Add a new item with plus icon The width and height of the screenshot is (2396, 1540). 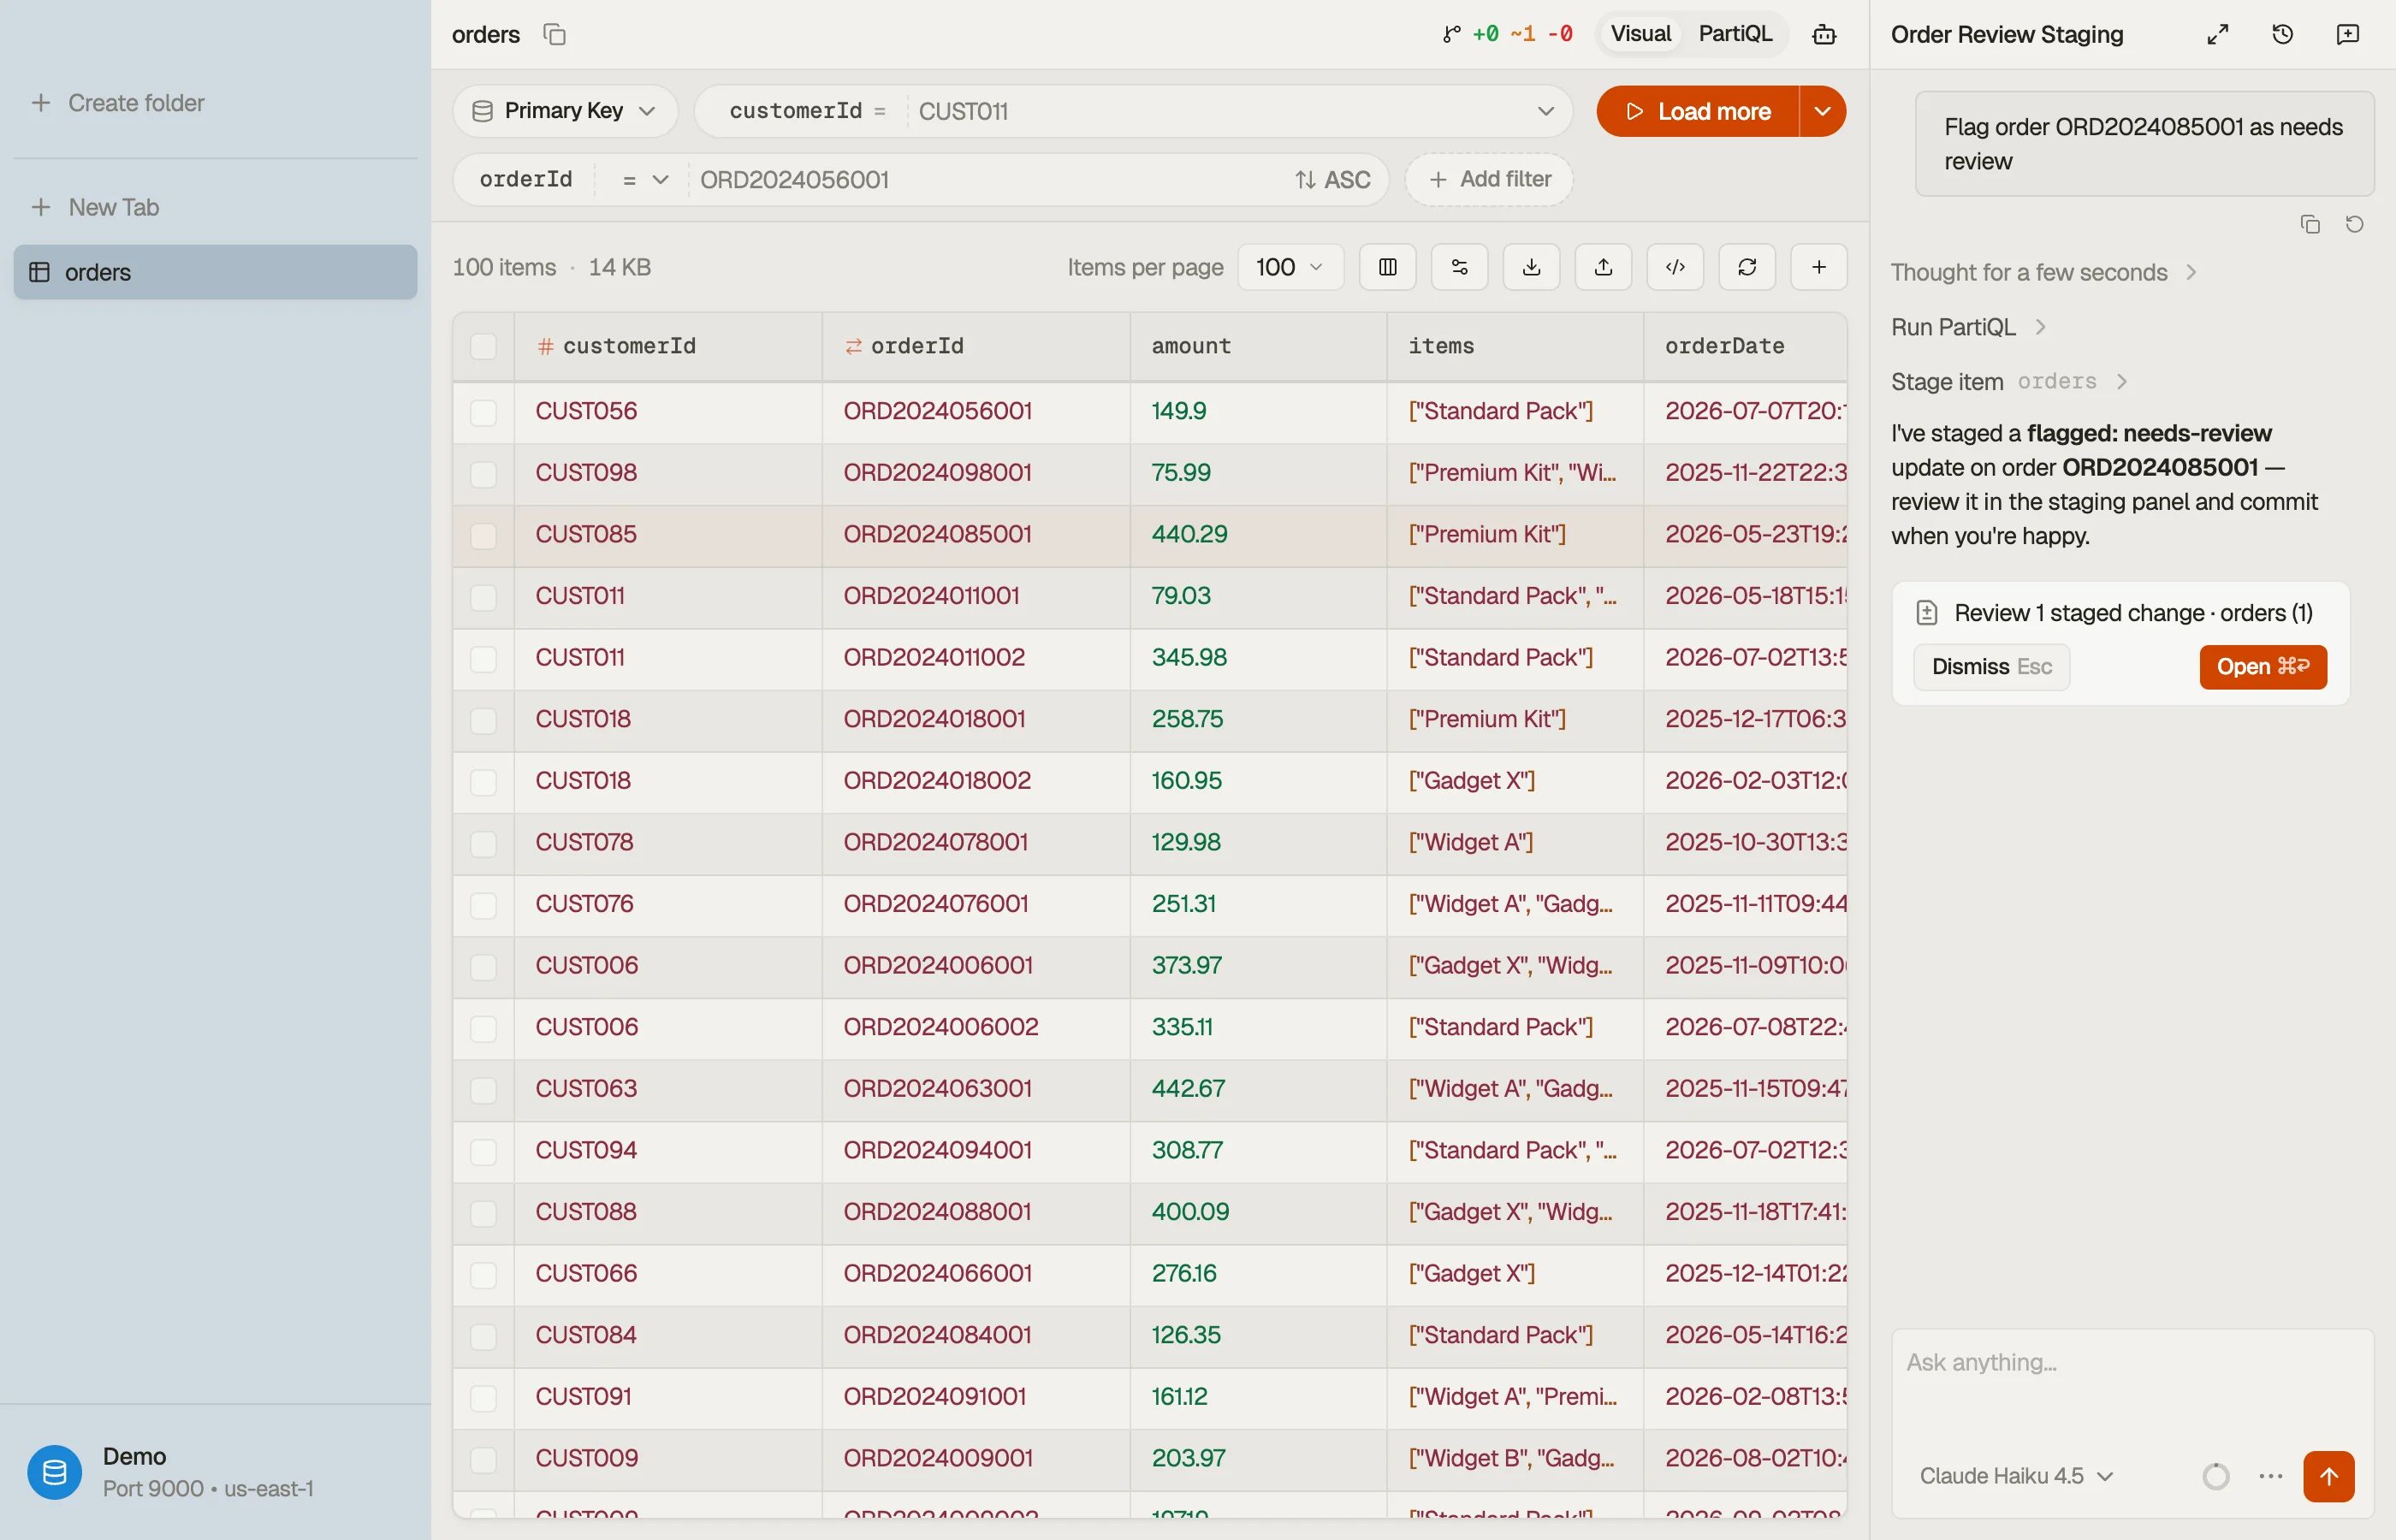tap(1819, 267)
